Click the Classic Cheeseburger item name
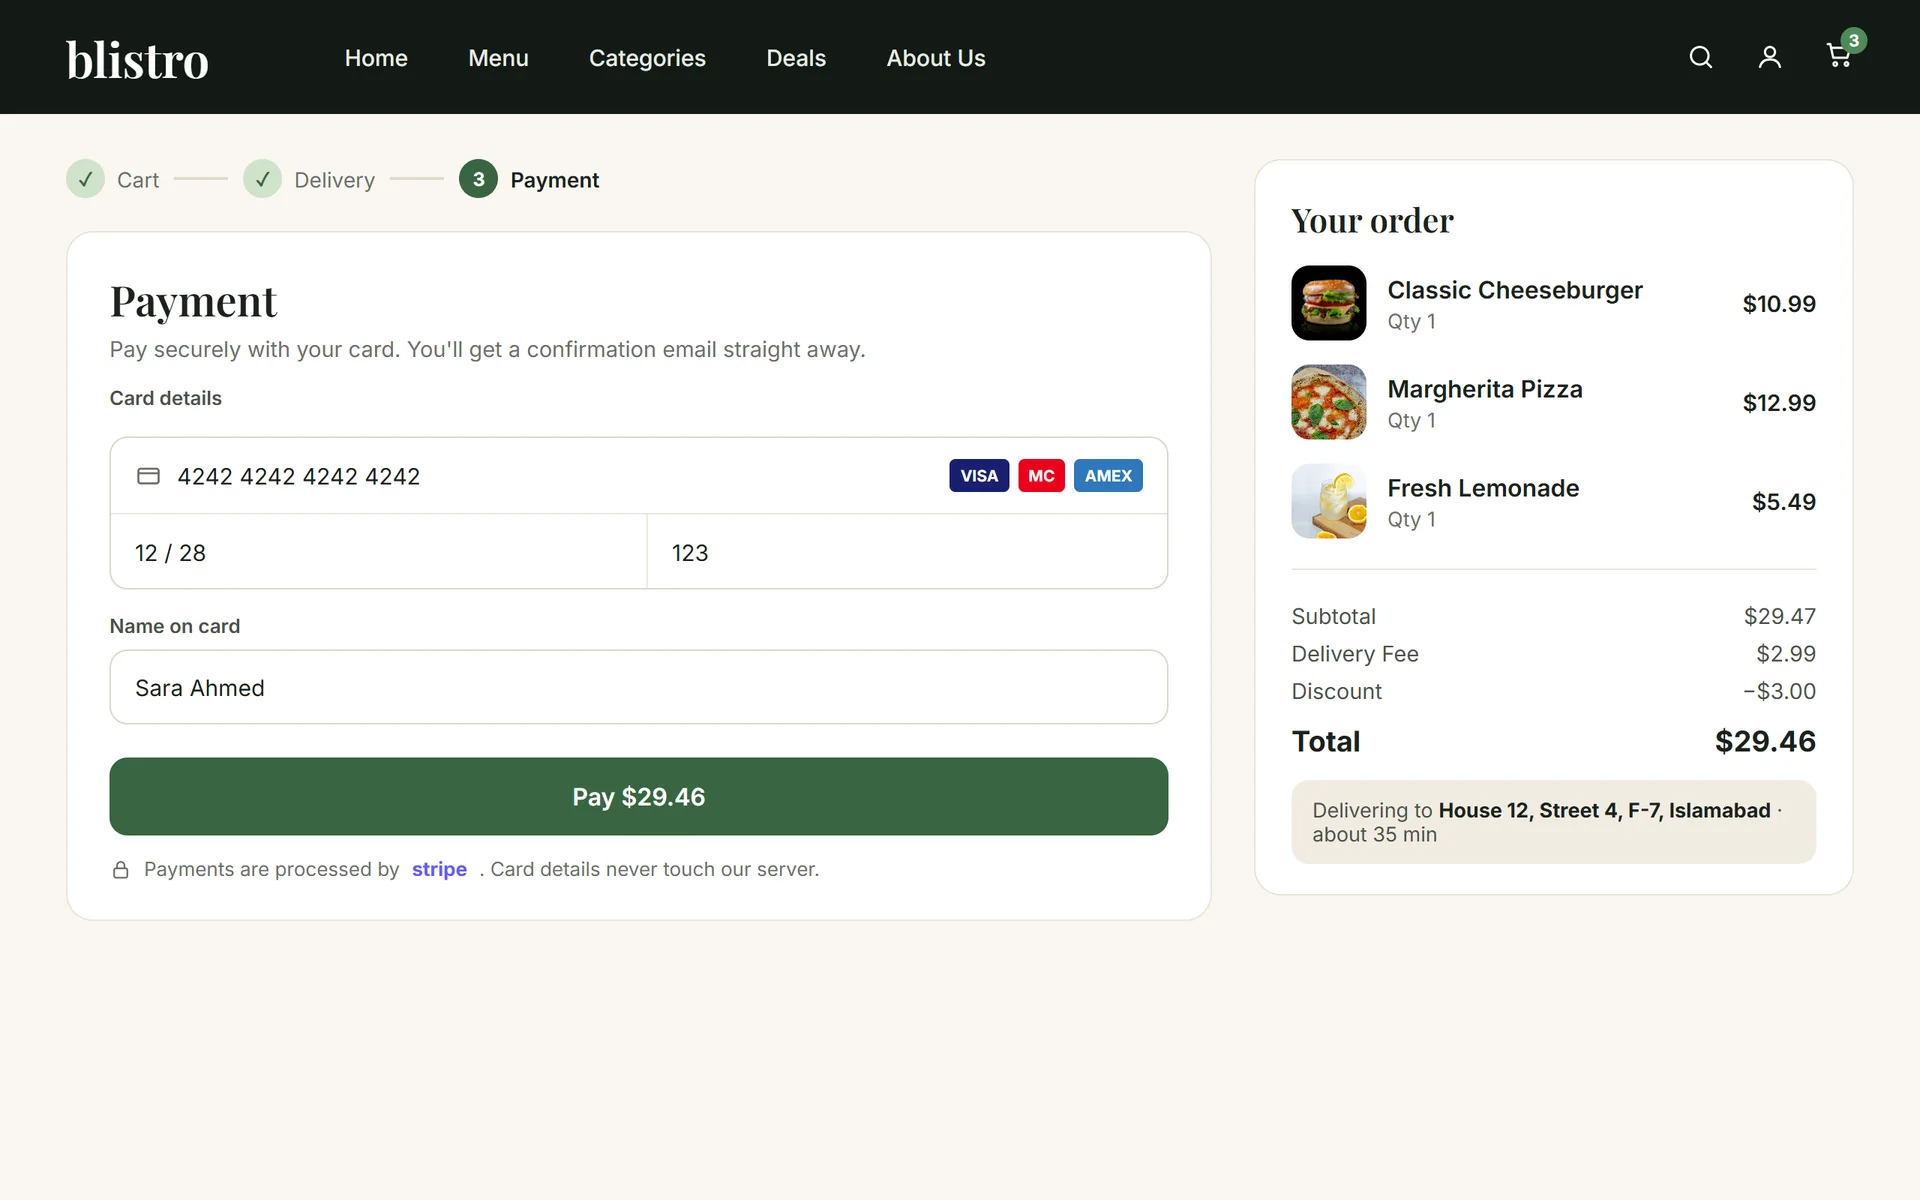This screenshot has width=1920, height=1200. [1514, 290]
